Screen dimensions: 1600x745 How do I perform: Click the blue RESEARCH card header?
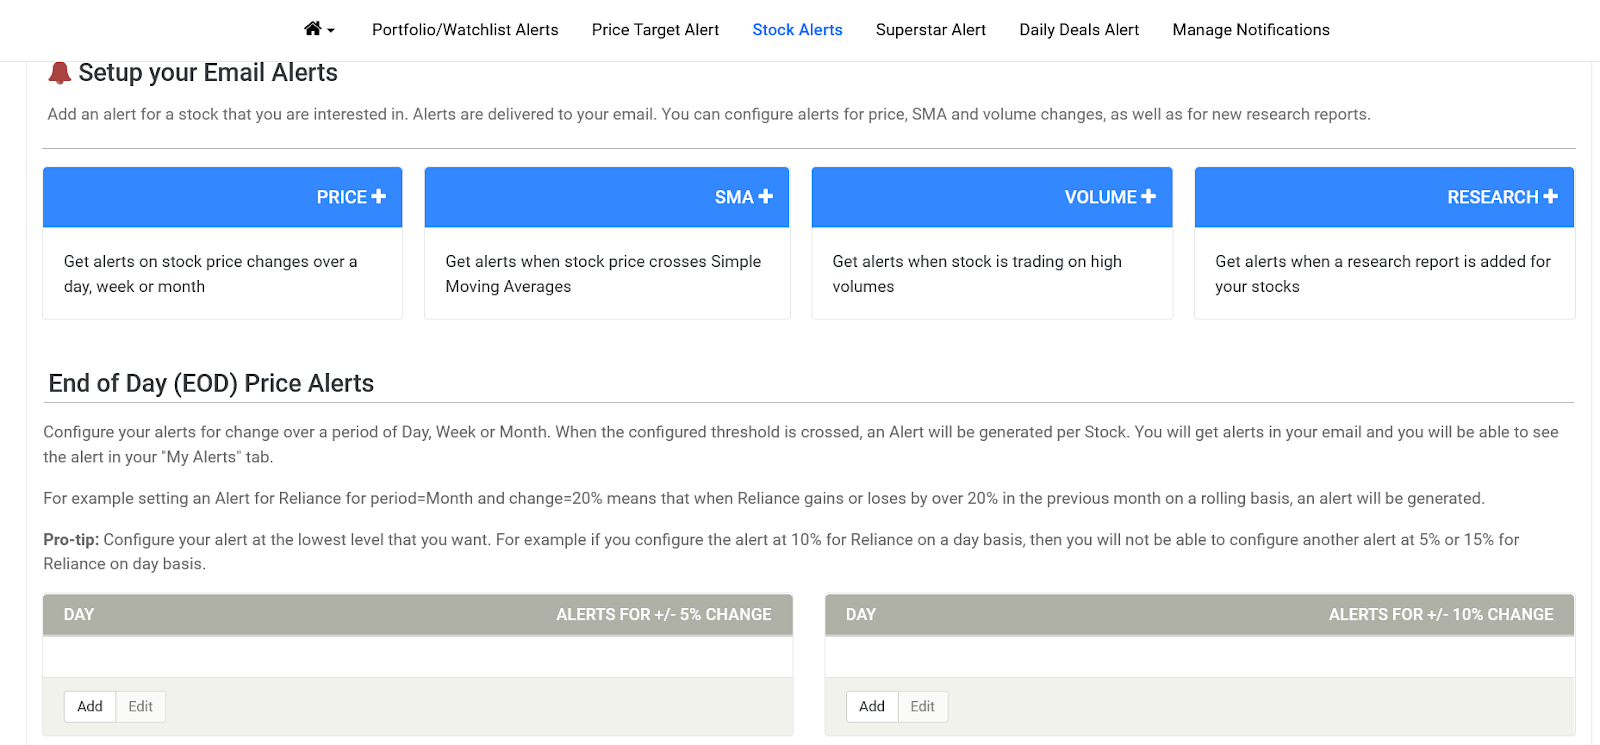(1384, 197)
